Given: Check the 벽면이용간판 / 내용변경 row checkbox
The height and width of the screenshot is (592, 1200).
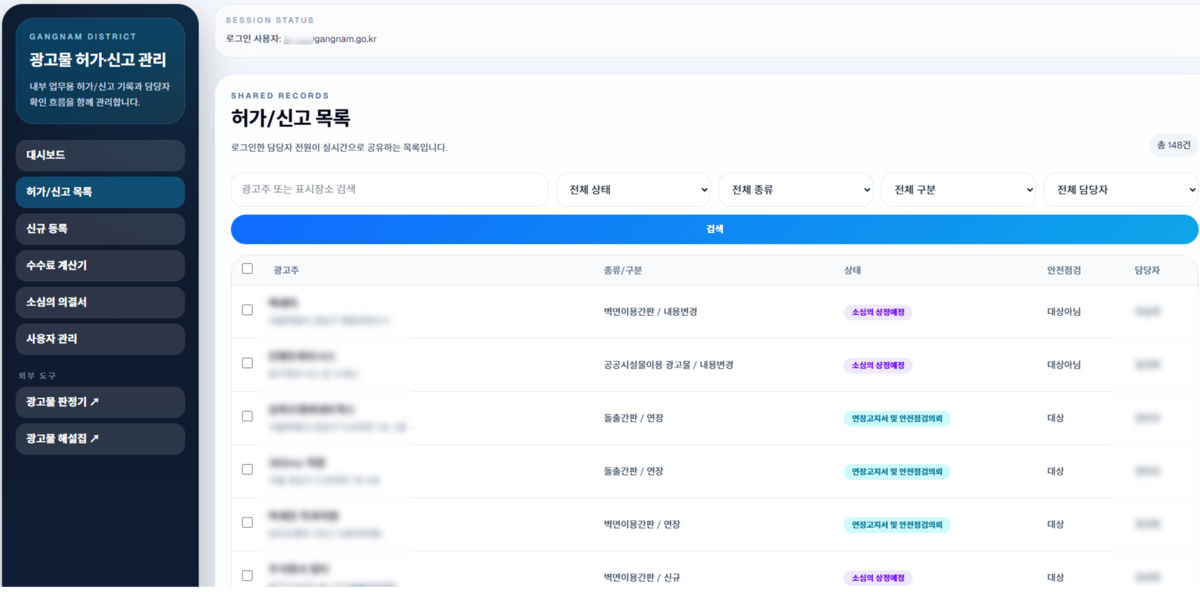Looking at the screenshot, I should click(247, 310).
